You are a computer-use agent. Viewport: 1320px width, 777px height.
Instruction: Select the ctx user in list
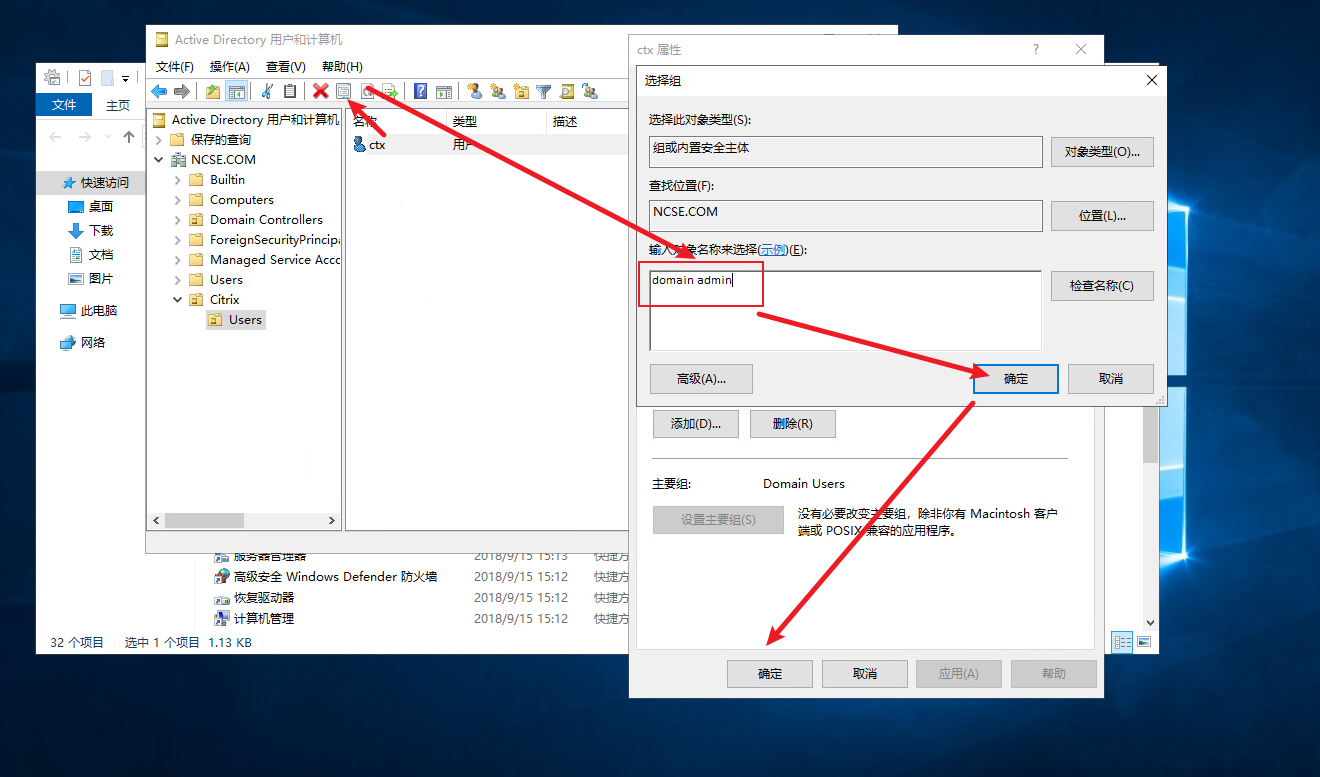pos(377,145)
